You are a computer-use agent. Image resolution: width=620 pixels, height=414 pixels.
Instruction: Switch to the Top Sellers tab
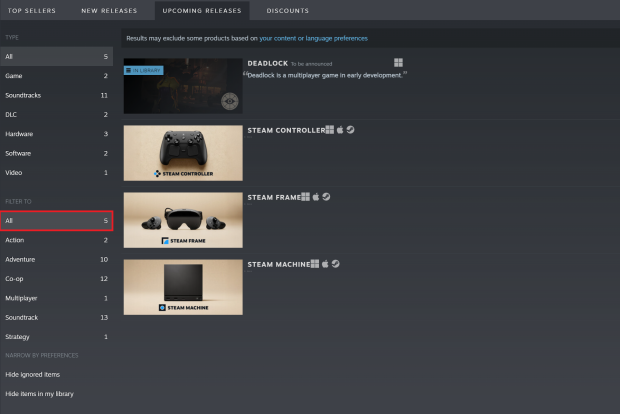(33, 11)
